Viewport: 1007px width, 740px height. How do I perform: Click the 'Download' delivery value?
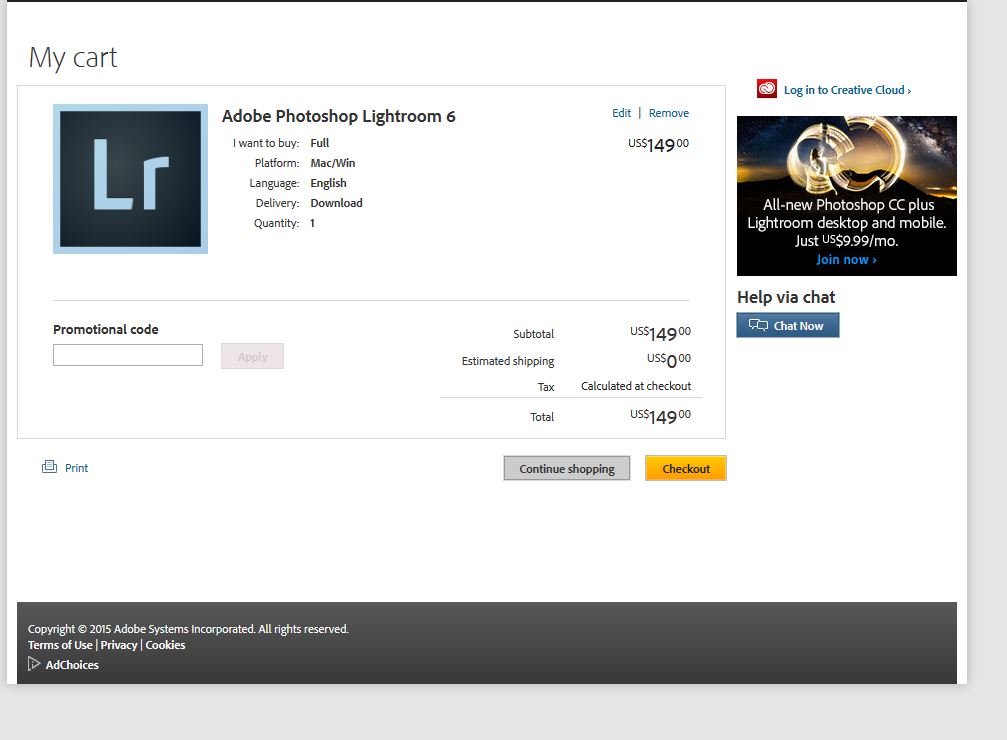(337, 203)
